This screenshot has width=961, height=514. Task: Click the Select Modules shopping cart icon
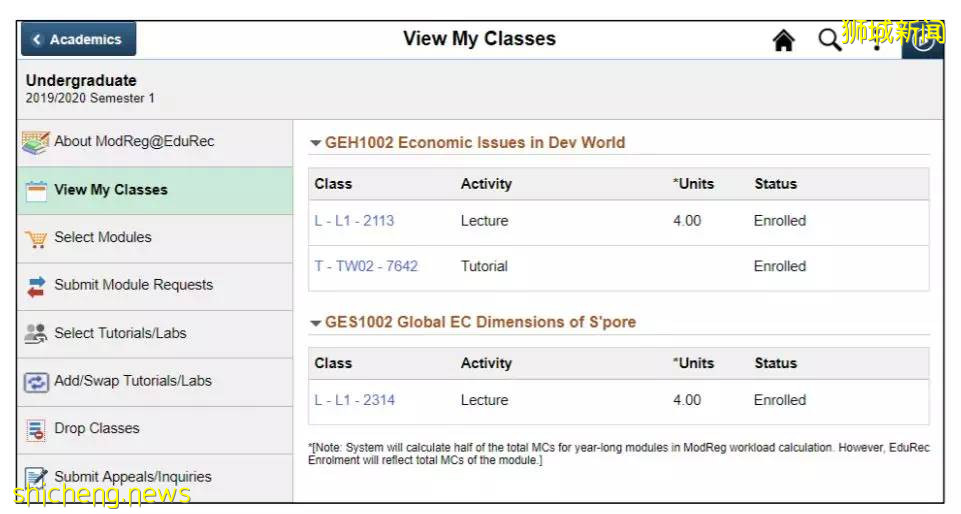pyautogui.click(x=36, y=238)
